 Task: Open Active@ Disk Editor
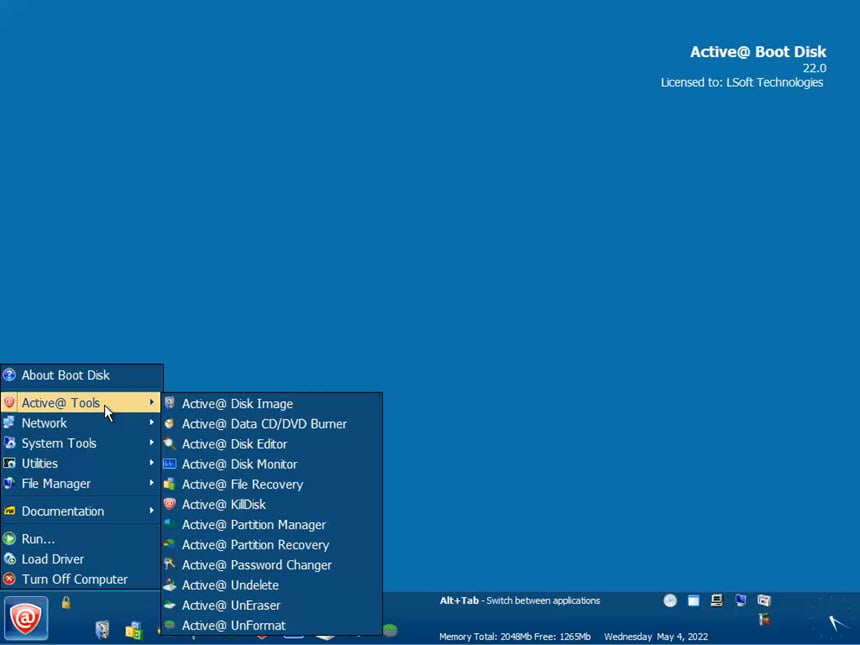click(272, 444)
